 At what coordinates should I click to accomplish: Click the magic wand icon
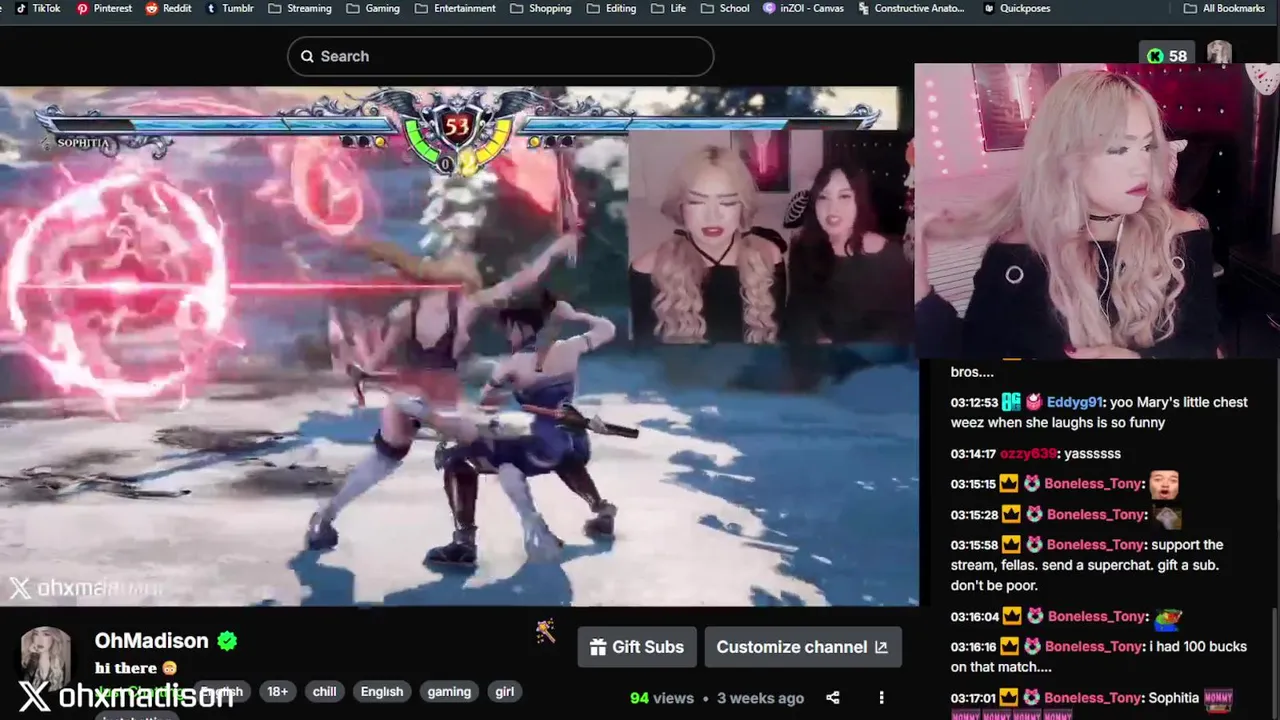coord(545,631)
